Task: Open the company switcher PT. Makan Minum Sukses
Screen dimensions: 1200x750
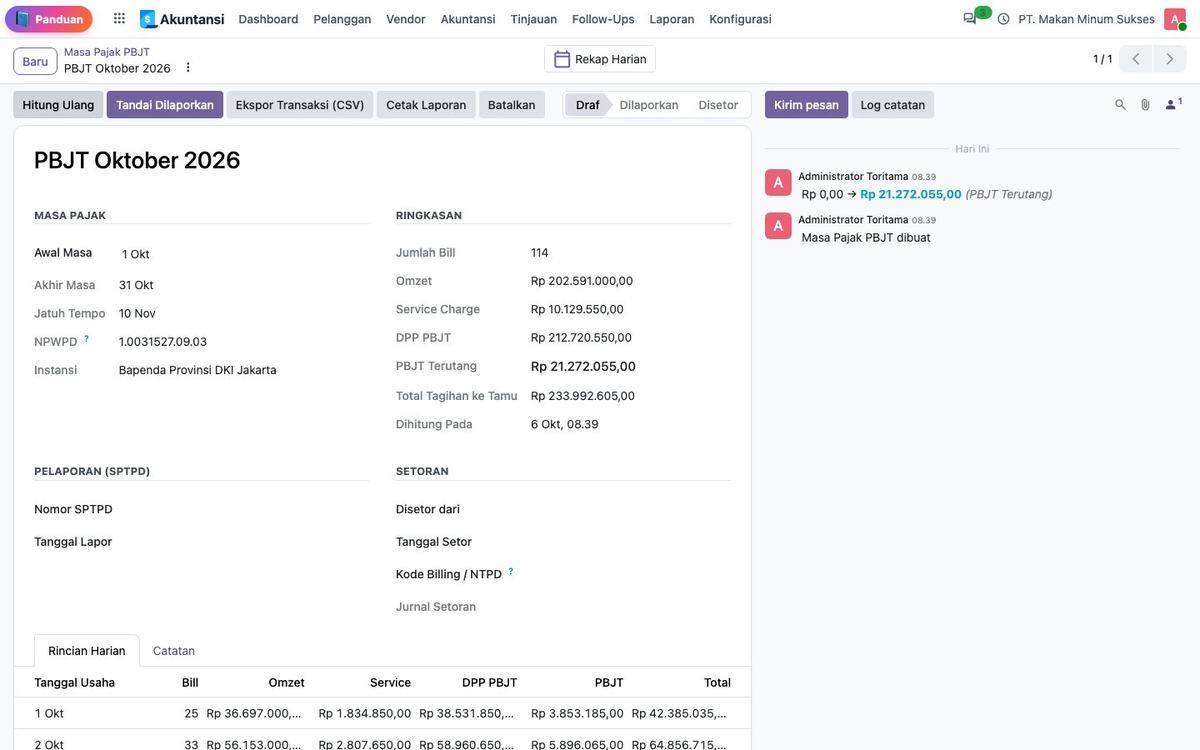Action: pos(1087,19)
